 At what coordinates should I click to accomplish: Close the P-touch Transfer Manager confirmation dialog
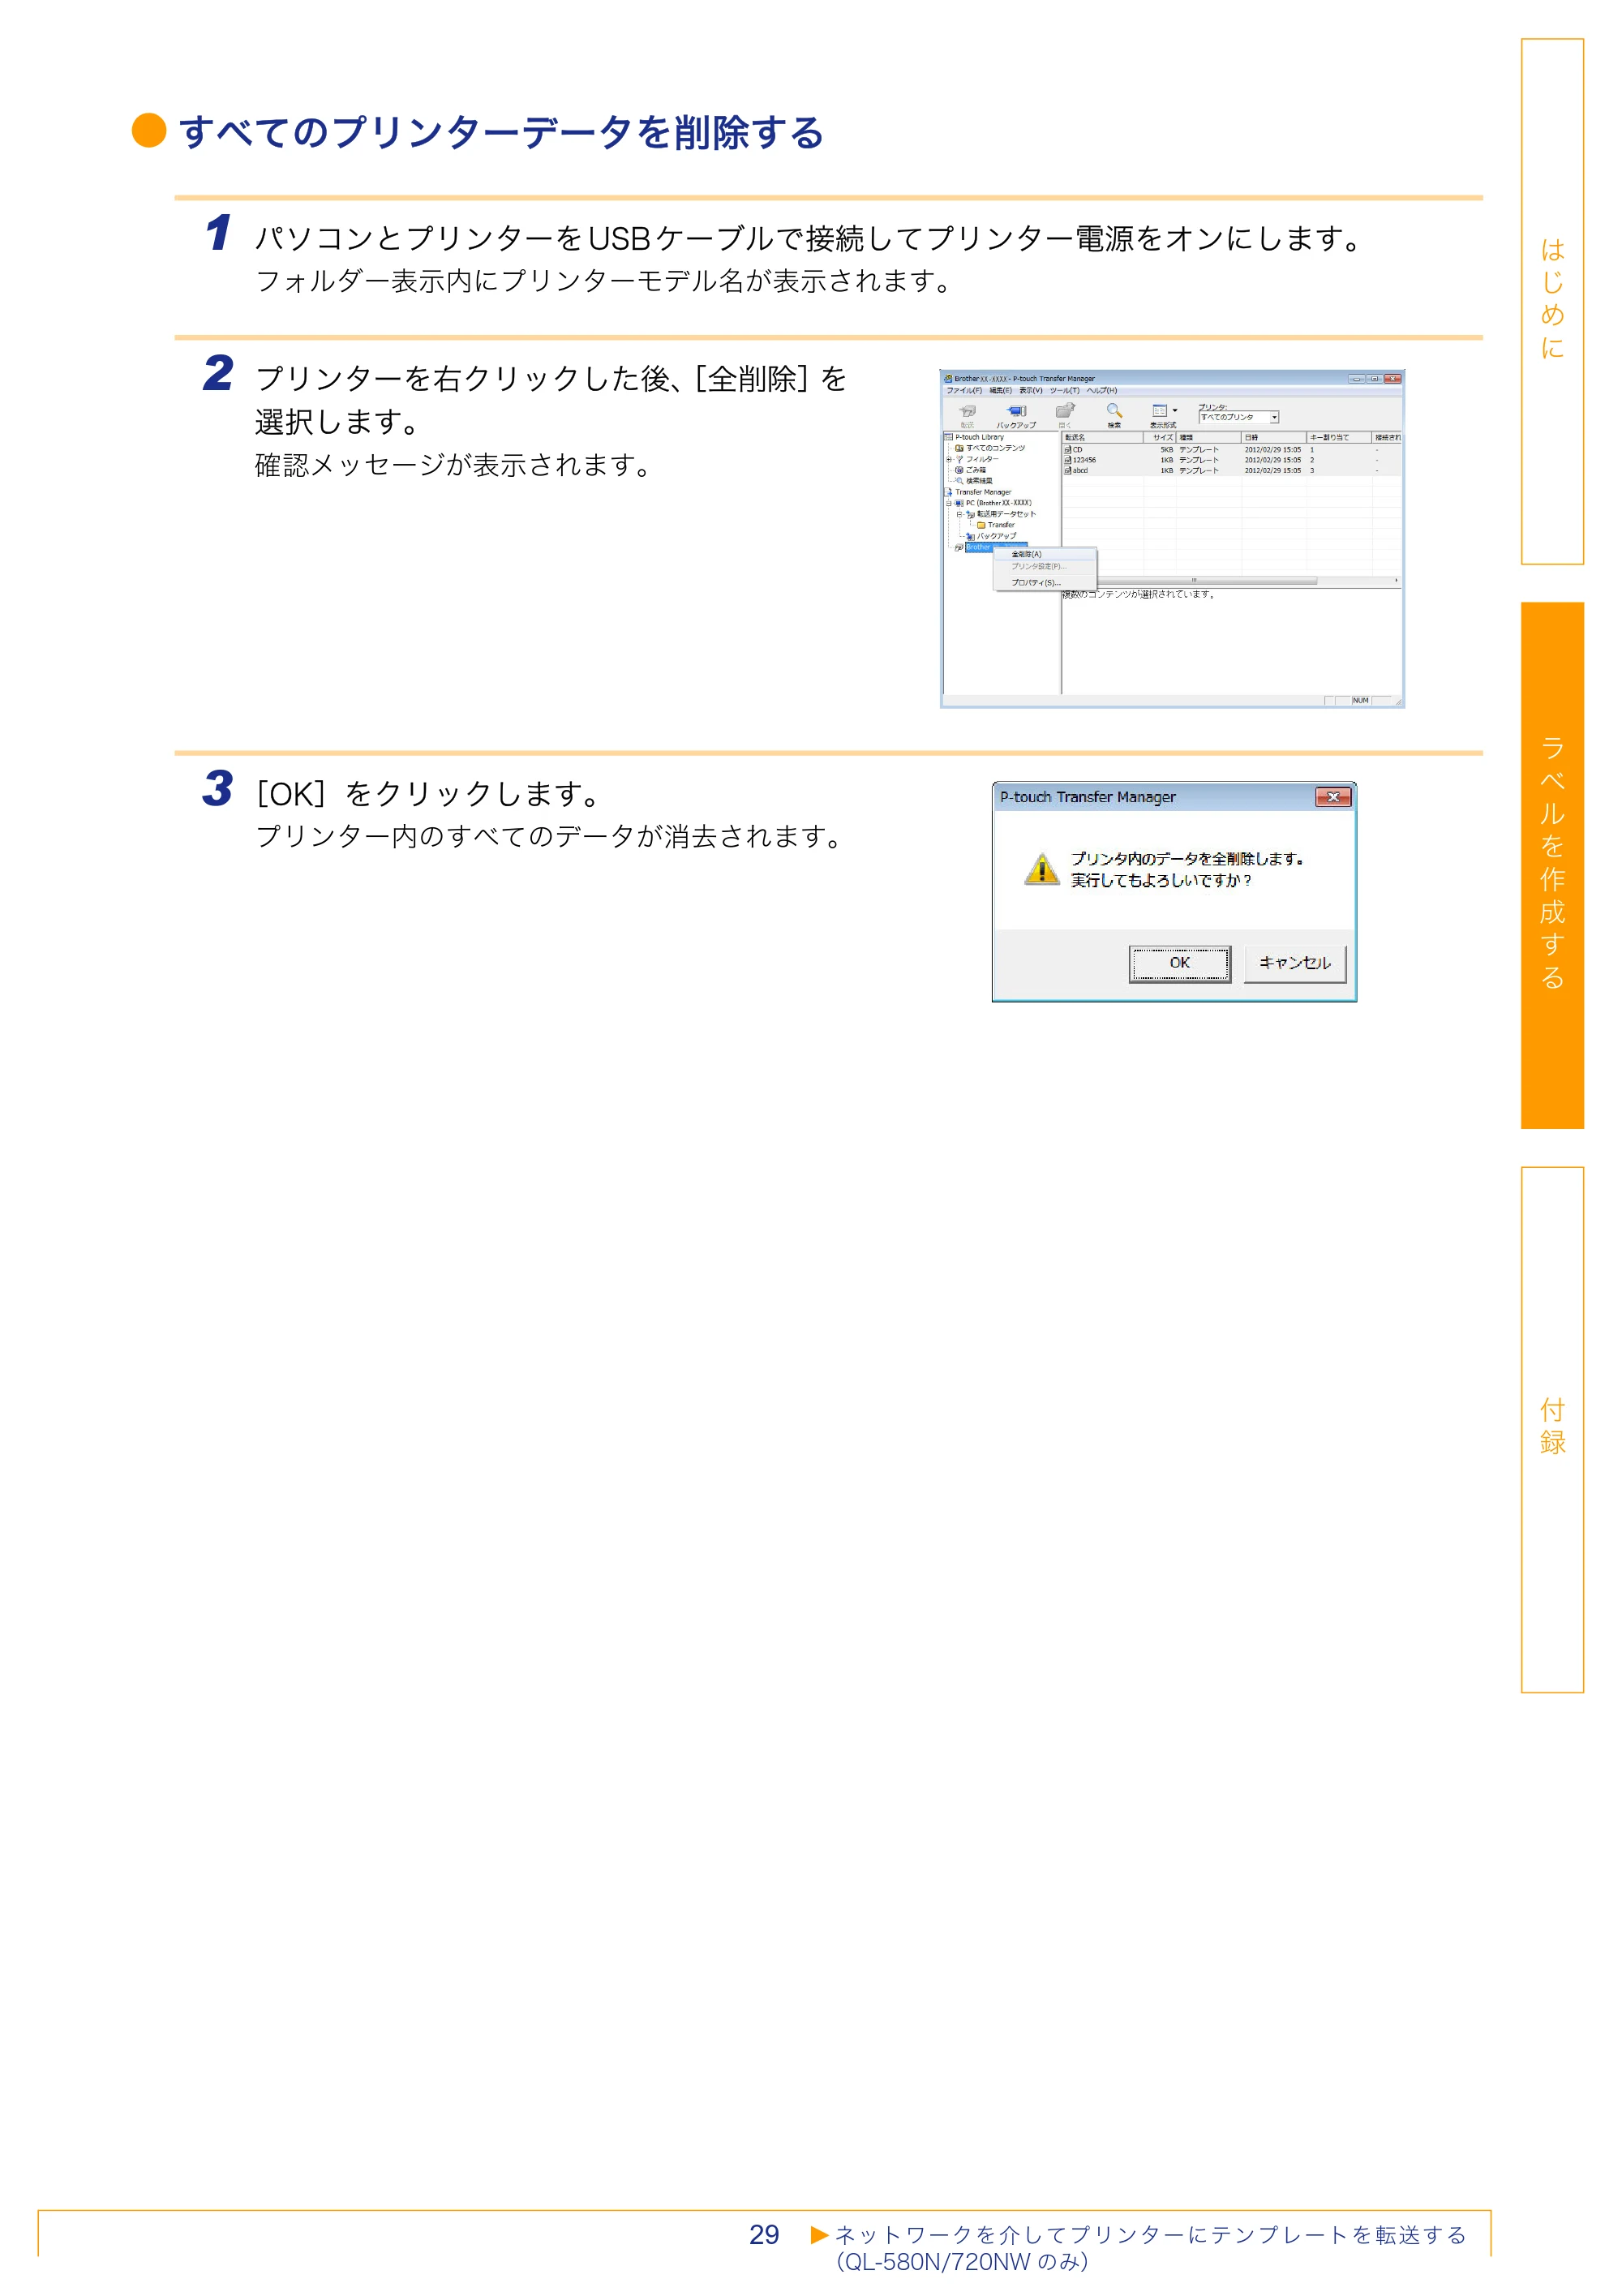click(1332, 797)
